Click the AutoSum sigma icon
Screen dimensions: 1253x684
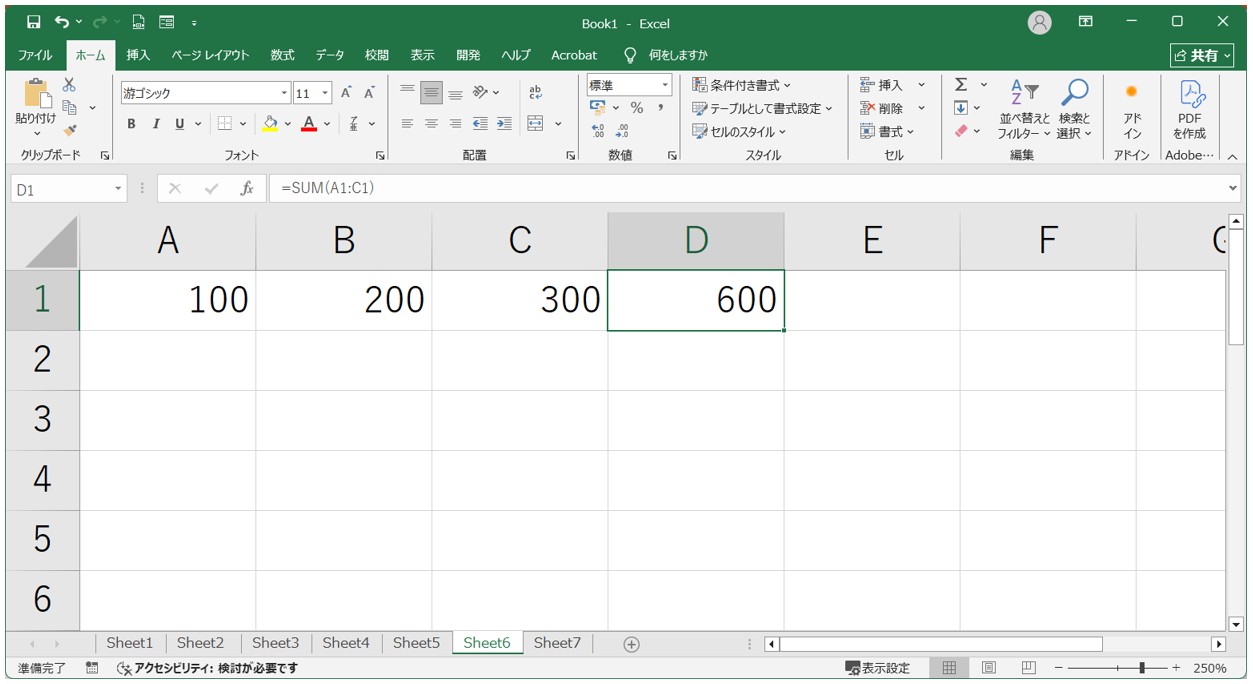(x=961, y=85)
